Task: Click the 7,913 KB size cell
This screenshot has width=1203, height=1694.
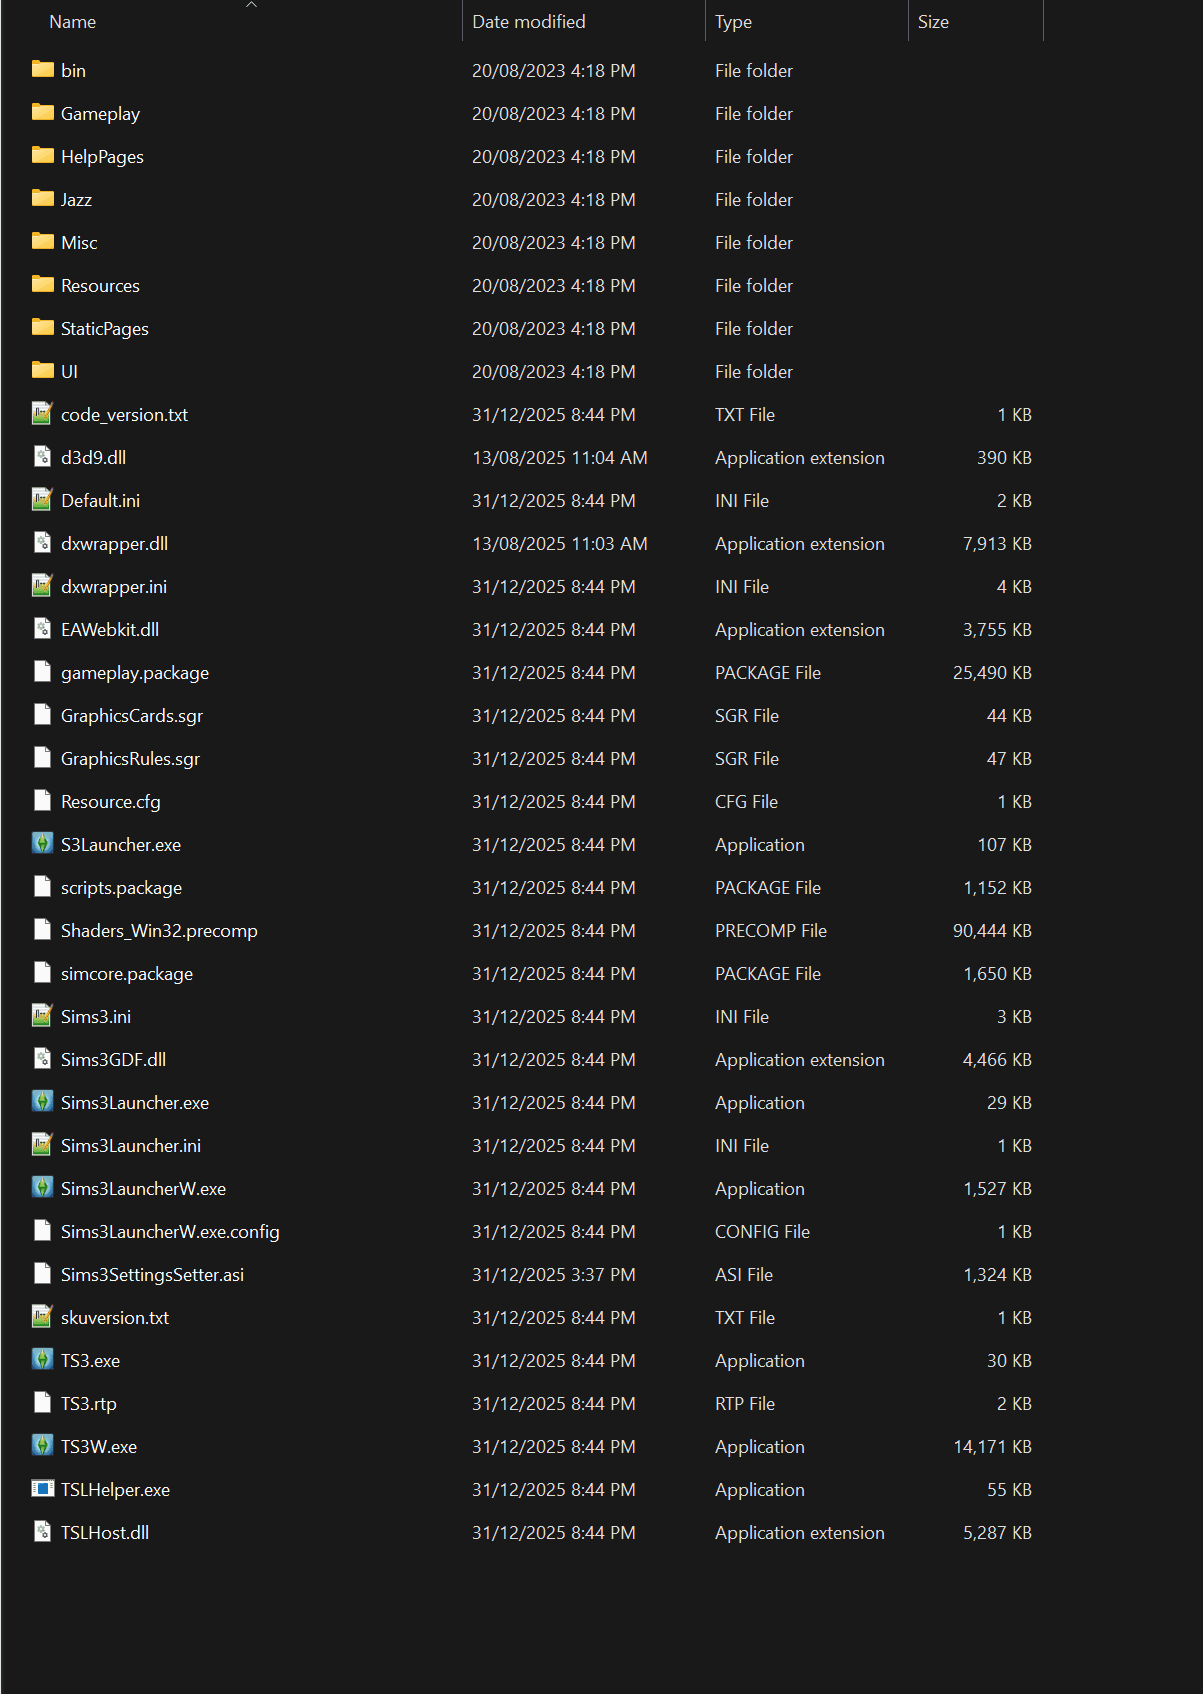Action: (x=997, y=544)
